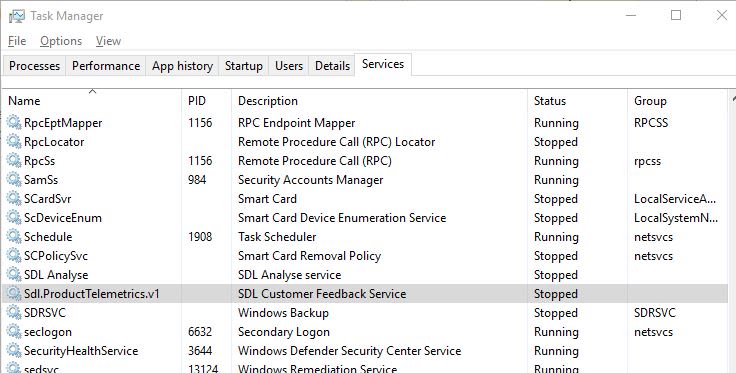
Task: Sort by the Group column header
Action: [677, 101]
